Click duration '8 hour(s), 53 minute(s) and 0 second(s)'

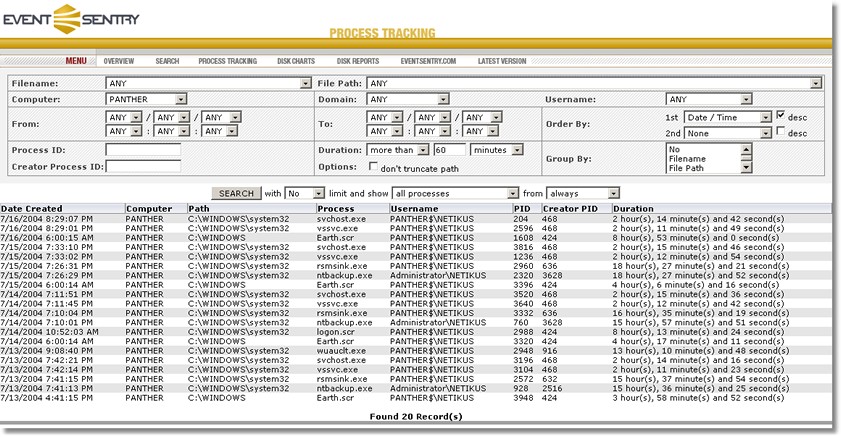(696, 238)
